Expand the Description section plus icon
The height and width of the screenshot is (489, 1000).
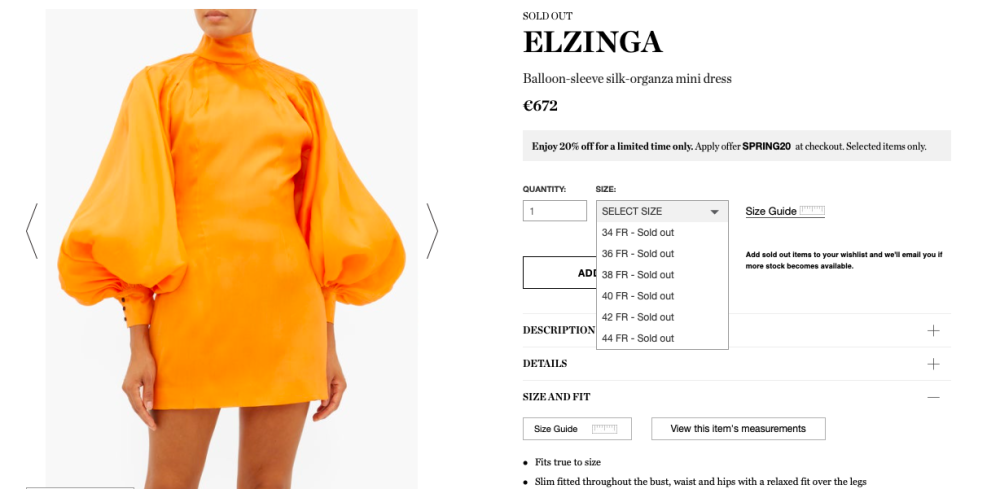(933, 330)
